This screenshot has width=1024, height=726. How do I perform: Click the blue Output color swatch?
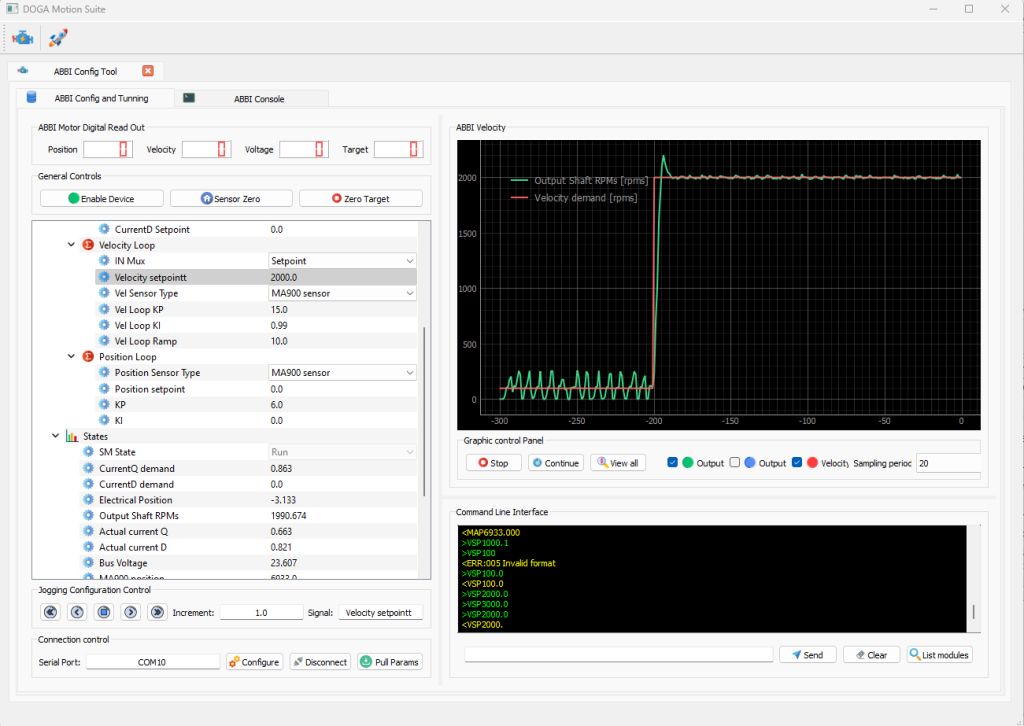pyautogui.click(x=750, y=462)
